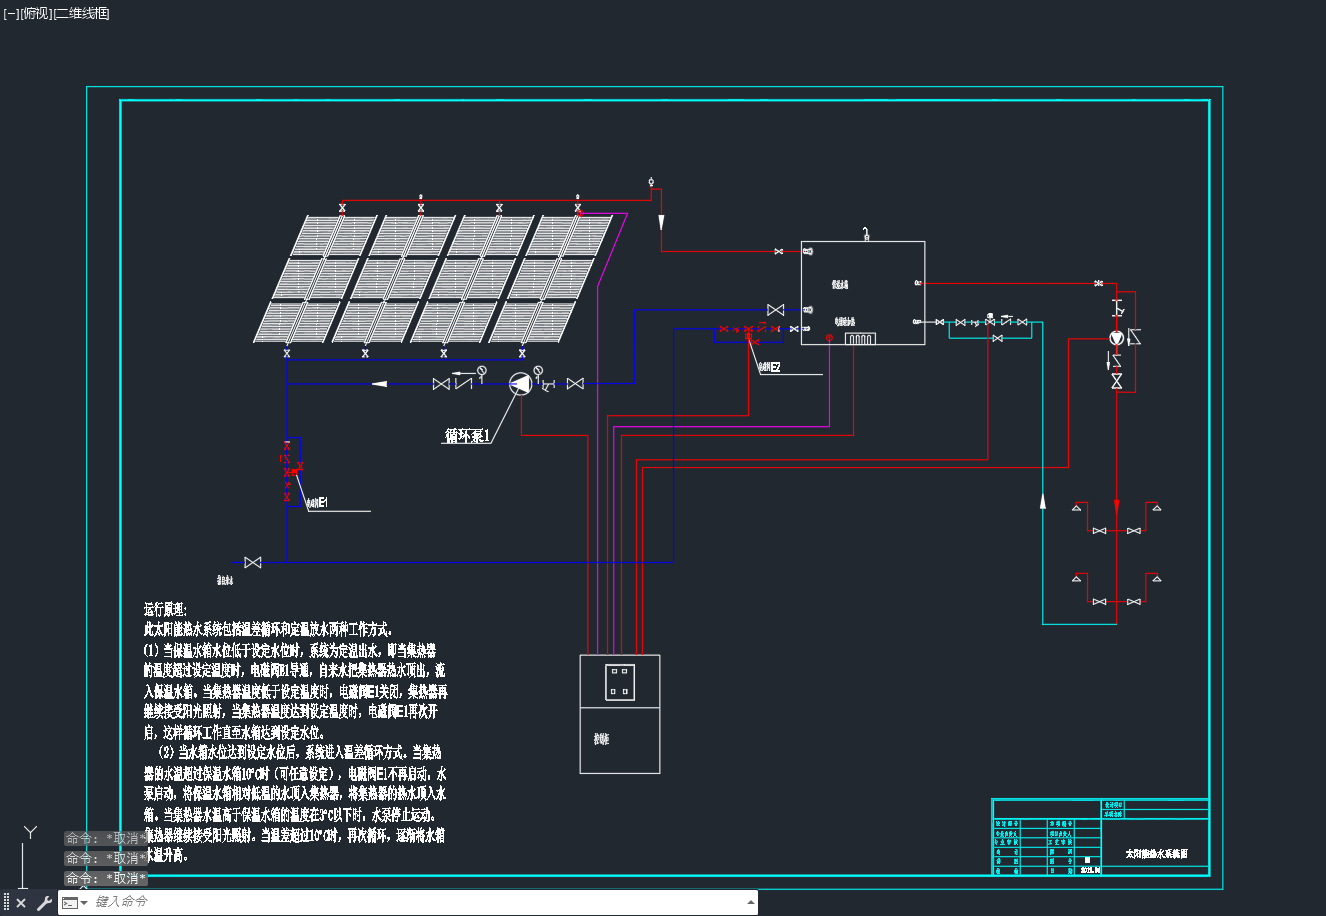Select the E2 solenoid valve label
This screenshot has height=916, width=1326.
click(x=769, y=368)
